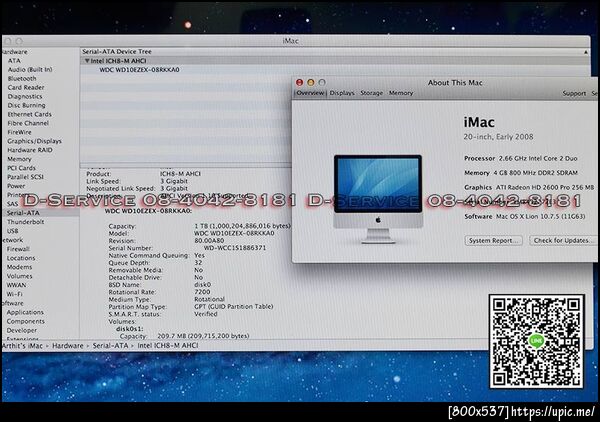This screenshot has width=600, height=422.
Task: Close the About This Mac window
Action: tap(300, 82)
